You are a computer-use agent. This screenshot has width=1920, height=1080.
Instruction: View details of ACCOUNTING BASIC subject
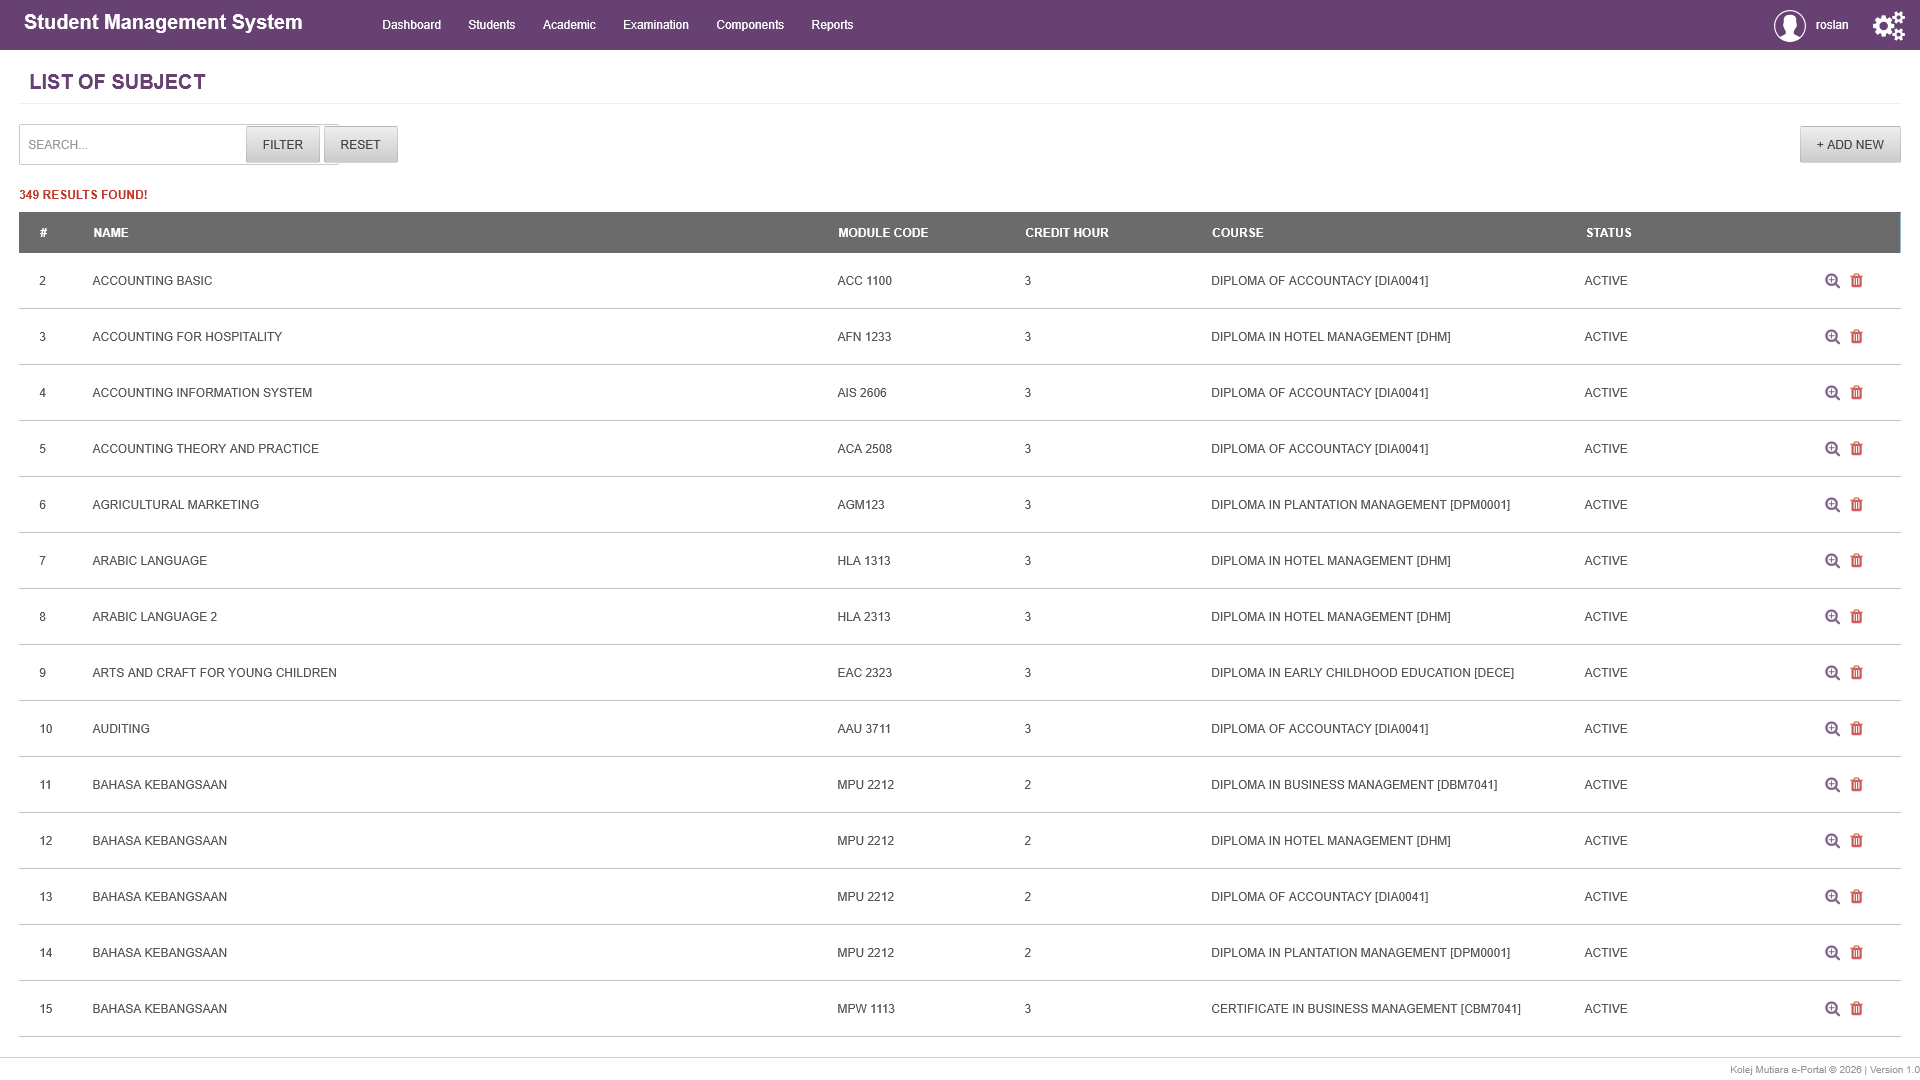[x=1832, y=281]
